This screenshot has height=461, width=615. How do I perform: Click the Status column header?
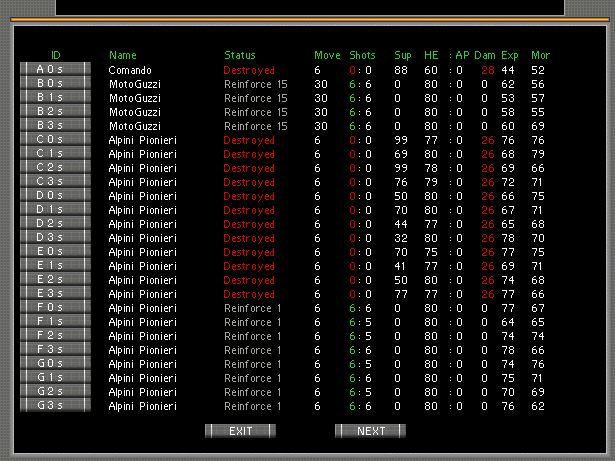pos(240,55)
